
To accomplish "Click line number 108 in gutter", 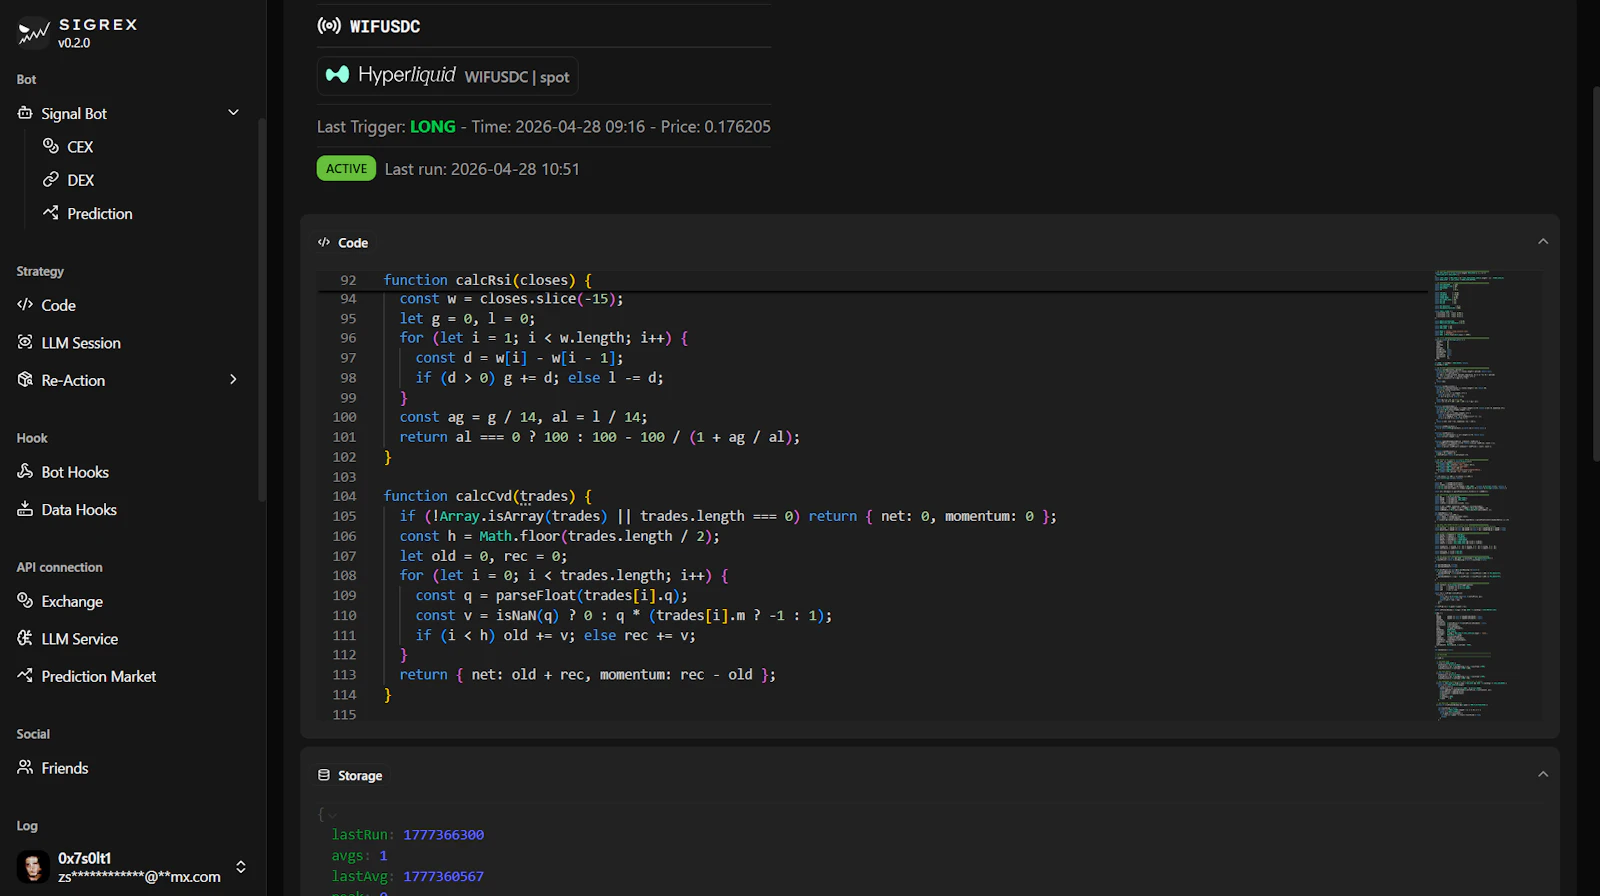I will tap(345, 575).
